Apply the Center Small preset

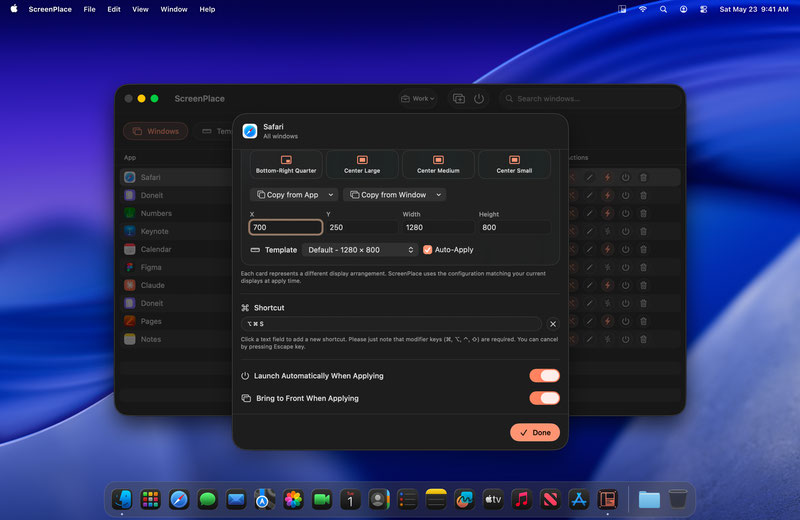coord(514,164)
